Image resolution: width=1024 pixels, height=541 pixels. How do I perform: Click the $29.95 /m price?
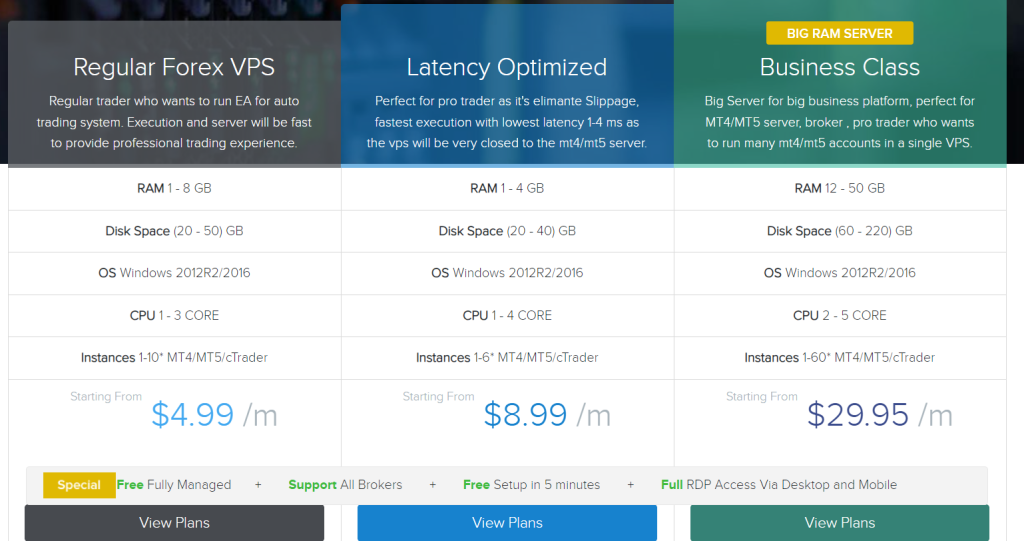point(879,414)
